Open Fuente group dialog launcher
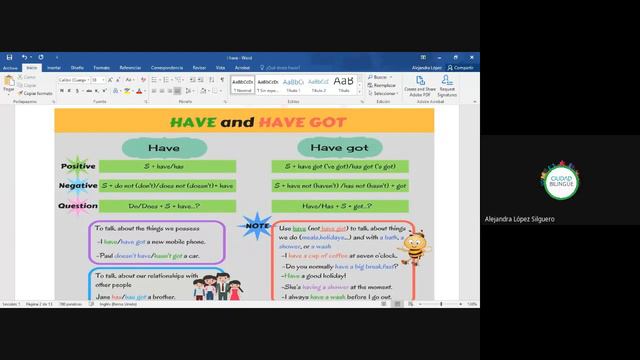This screenshot has height=360, width=640. tap(146, 102)
